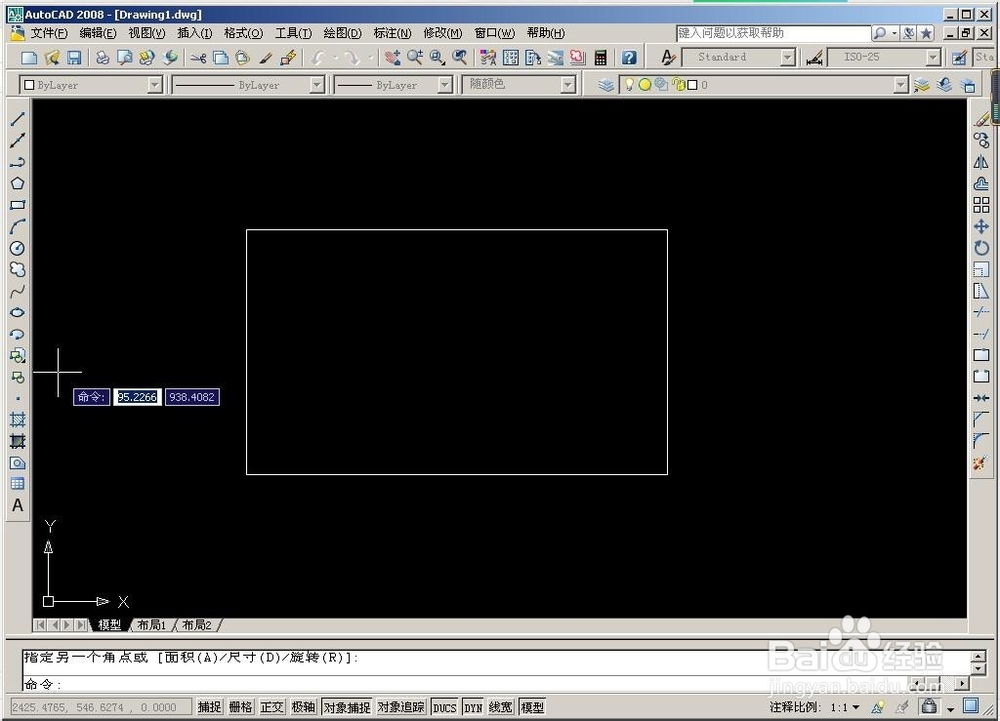Select the Offset tool
Viewport: 1000px width, 721px height.
pyautogui.click(x=982, y=184)
